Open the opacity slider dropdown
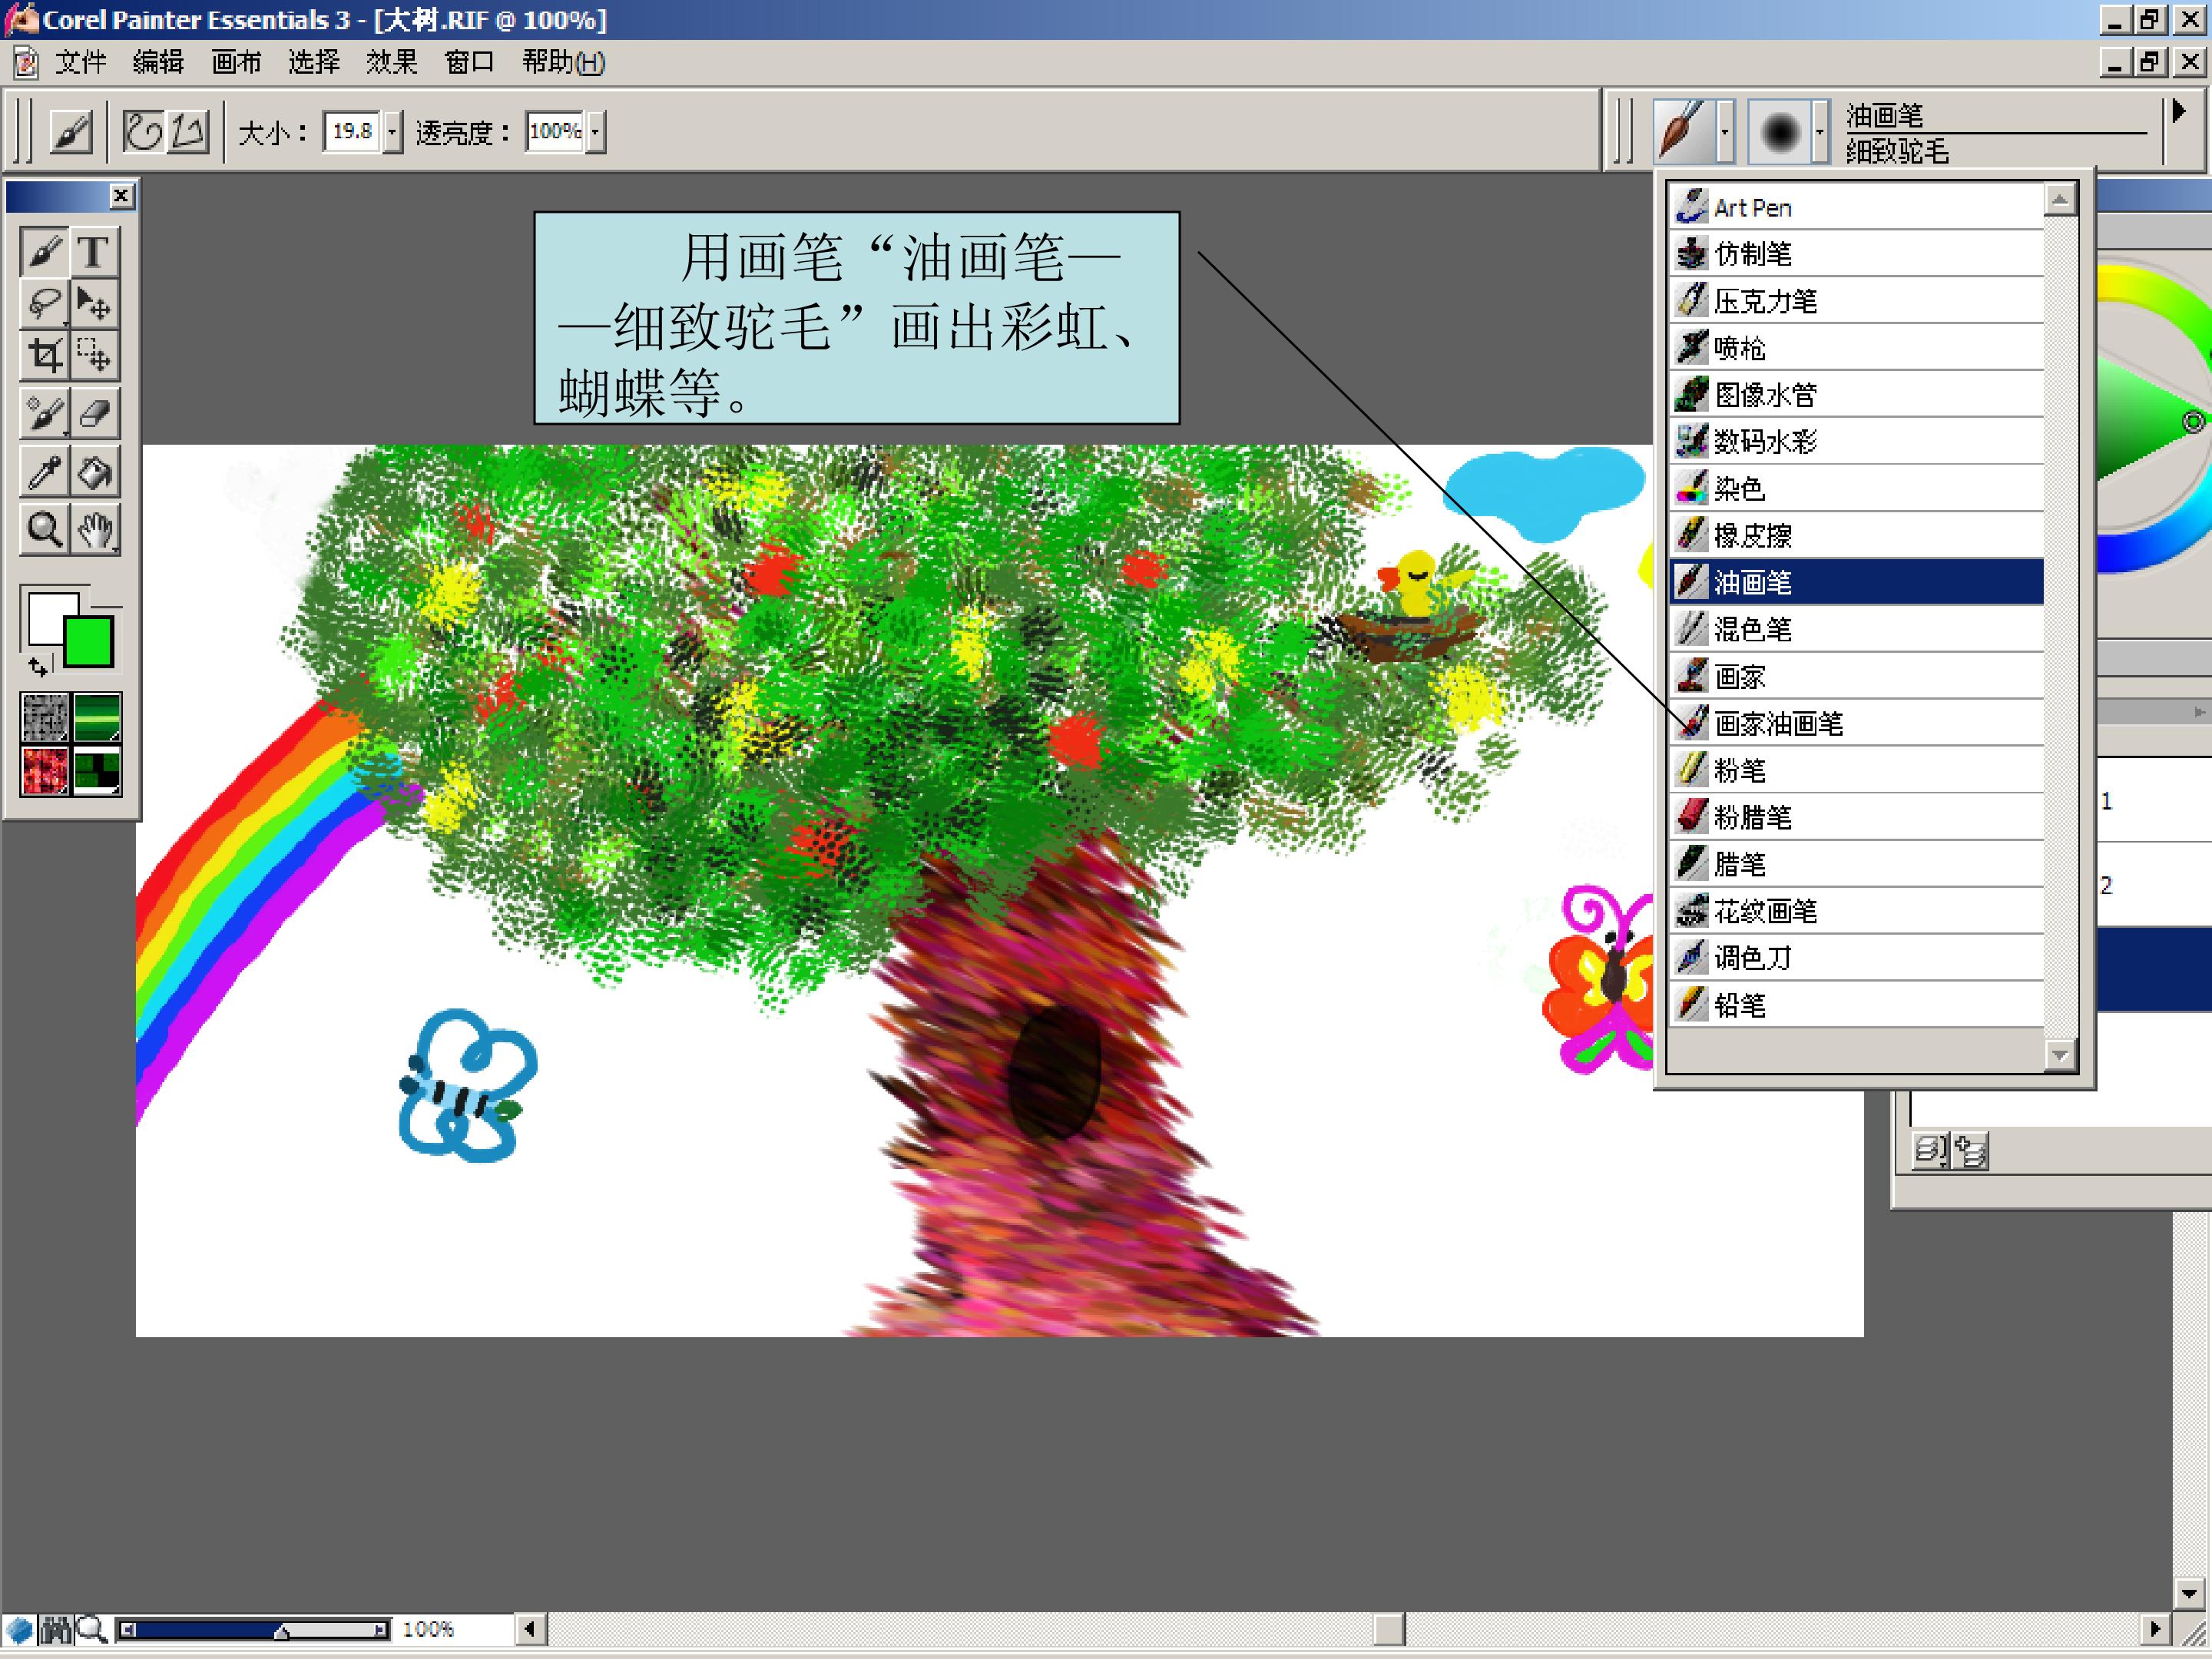Screen dimensions: 2212x1659 [595, 131]
